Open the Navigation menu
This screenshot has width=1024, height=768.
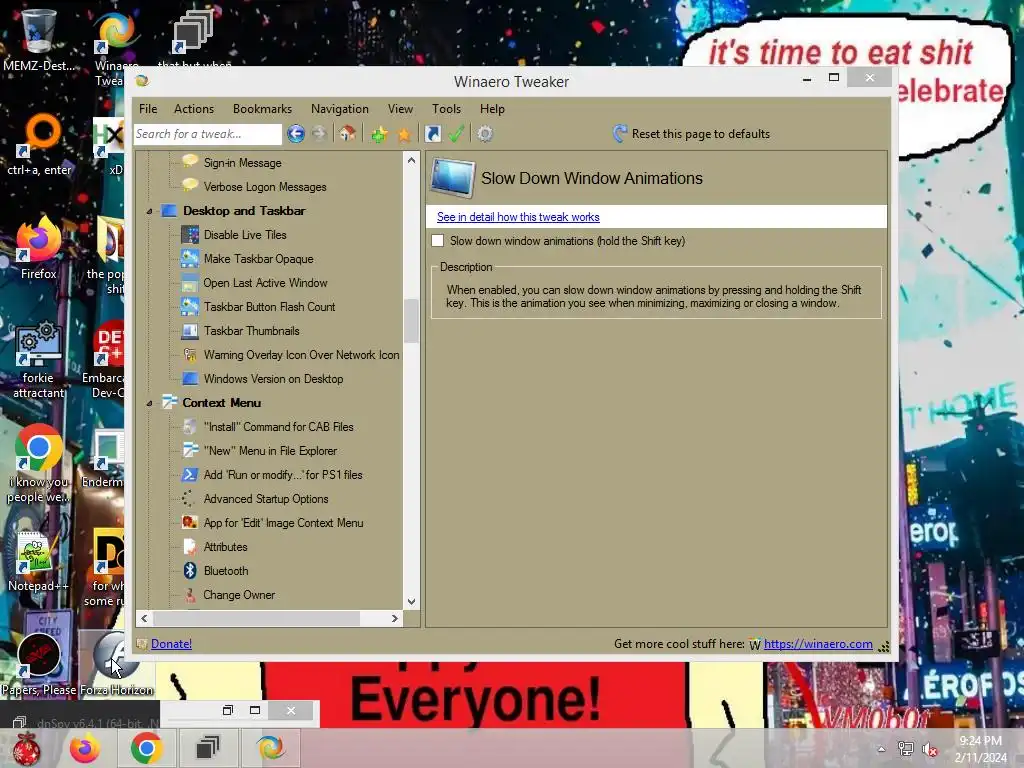[x=340, y=109]
